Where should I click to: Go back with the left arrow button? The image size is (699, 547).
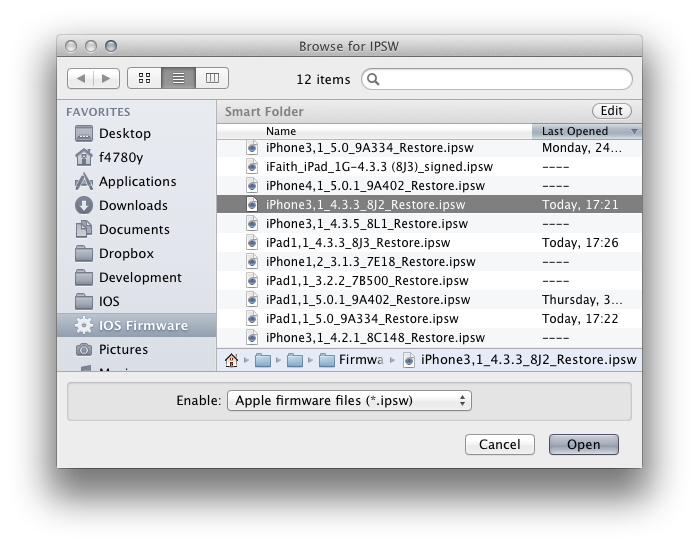coord(81,78)
